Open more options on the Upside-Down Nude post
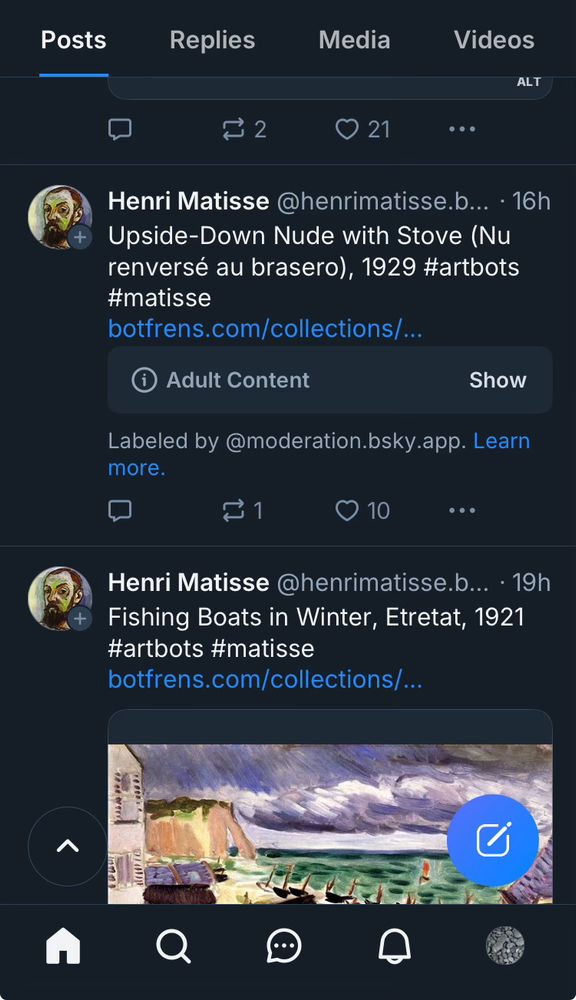The height and width of the screenshot is (1000, 576). pos(462,511)
